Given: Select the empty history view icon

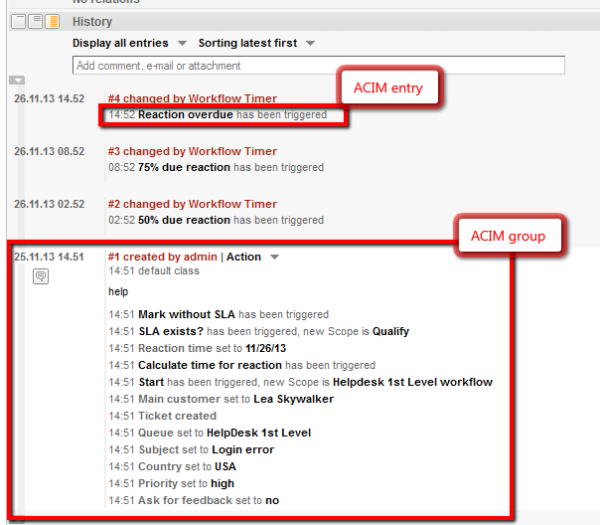Looking at the screenshot, I should pos(18,21).
